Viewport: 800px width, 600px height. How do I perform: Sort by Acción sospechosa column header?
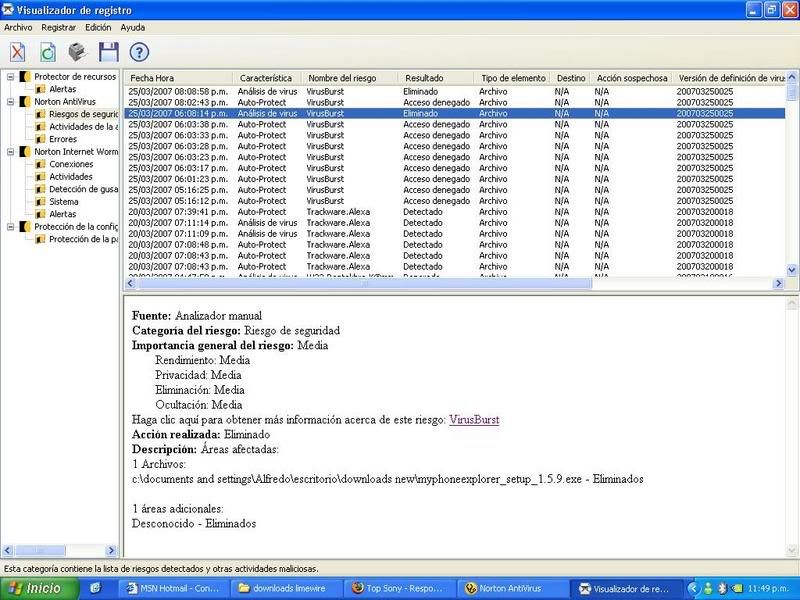(631, 78)
